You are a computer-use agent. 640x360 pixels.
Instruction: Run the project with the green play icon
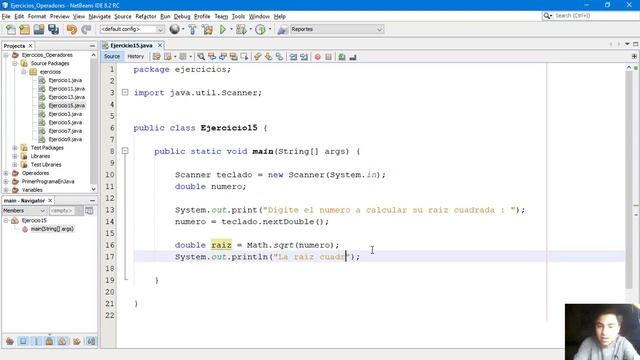point(222,29)
